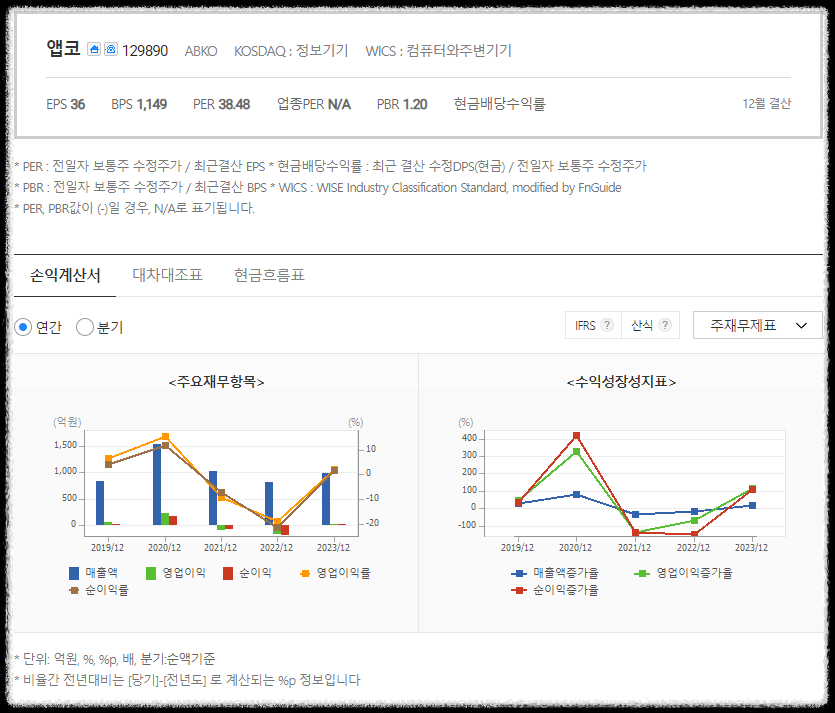Toggle the 매출액증가율 legend marker

[x=519, y=573]
